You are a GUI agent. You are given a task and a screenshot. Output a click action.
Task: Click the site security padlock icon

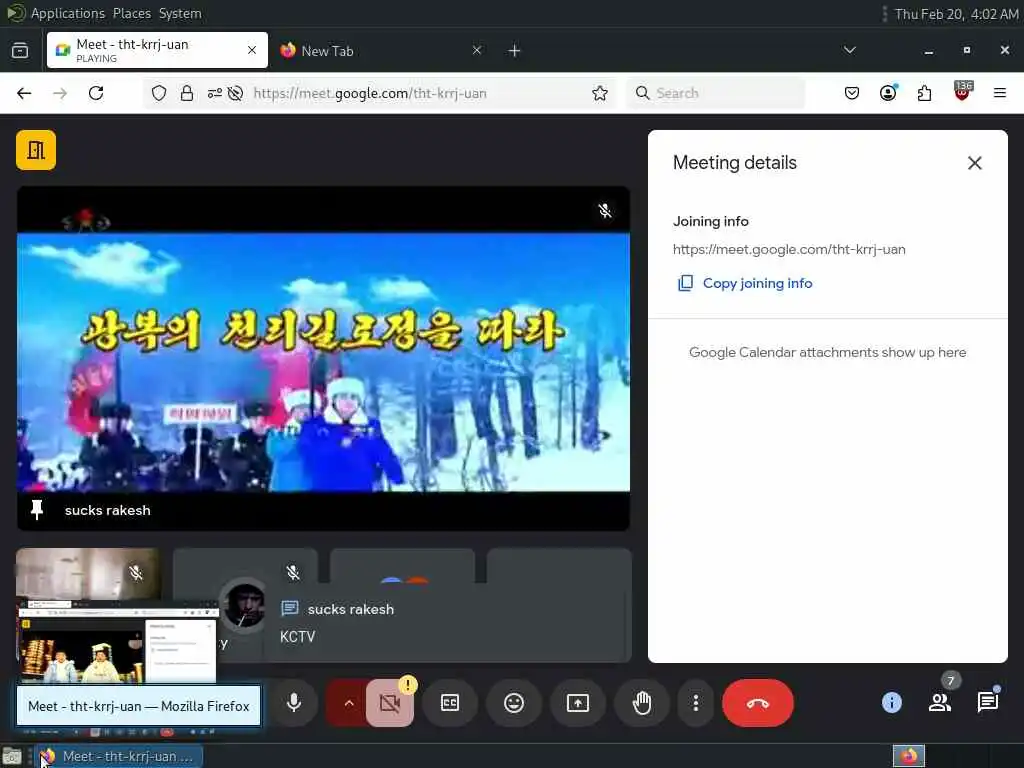click(x=187, y=93)
